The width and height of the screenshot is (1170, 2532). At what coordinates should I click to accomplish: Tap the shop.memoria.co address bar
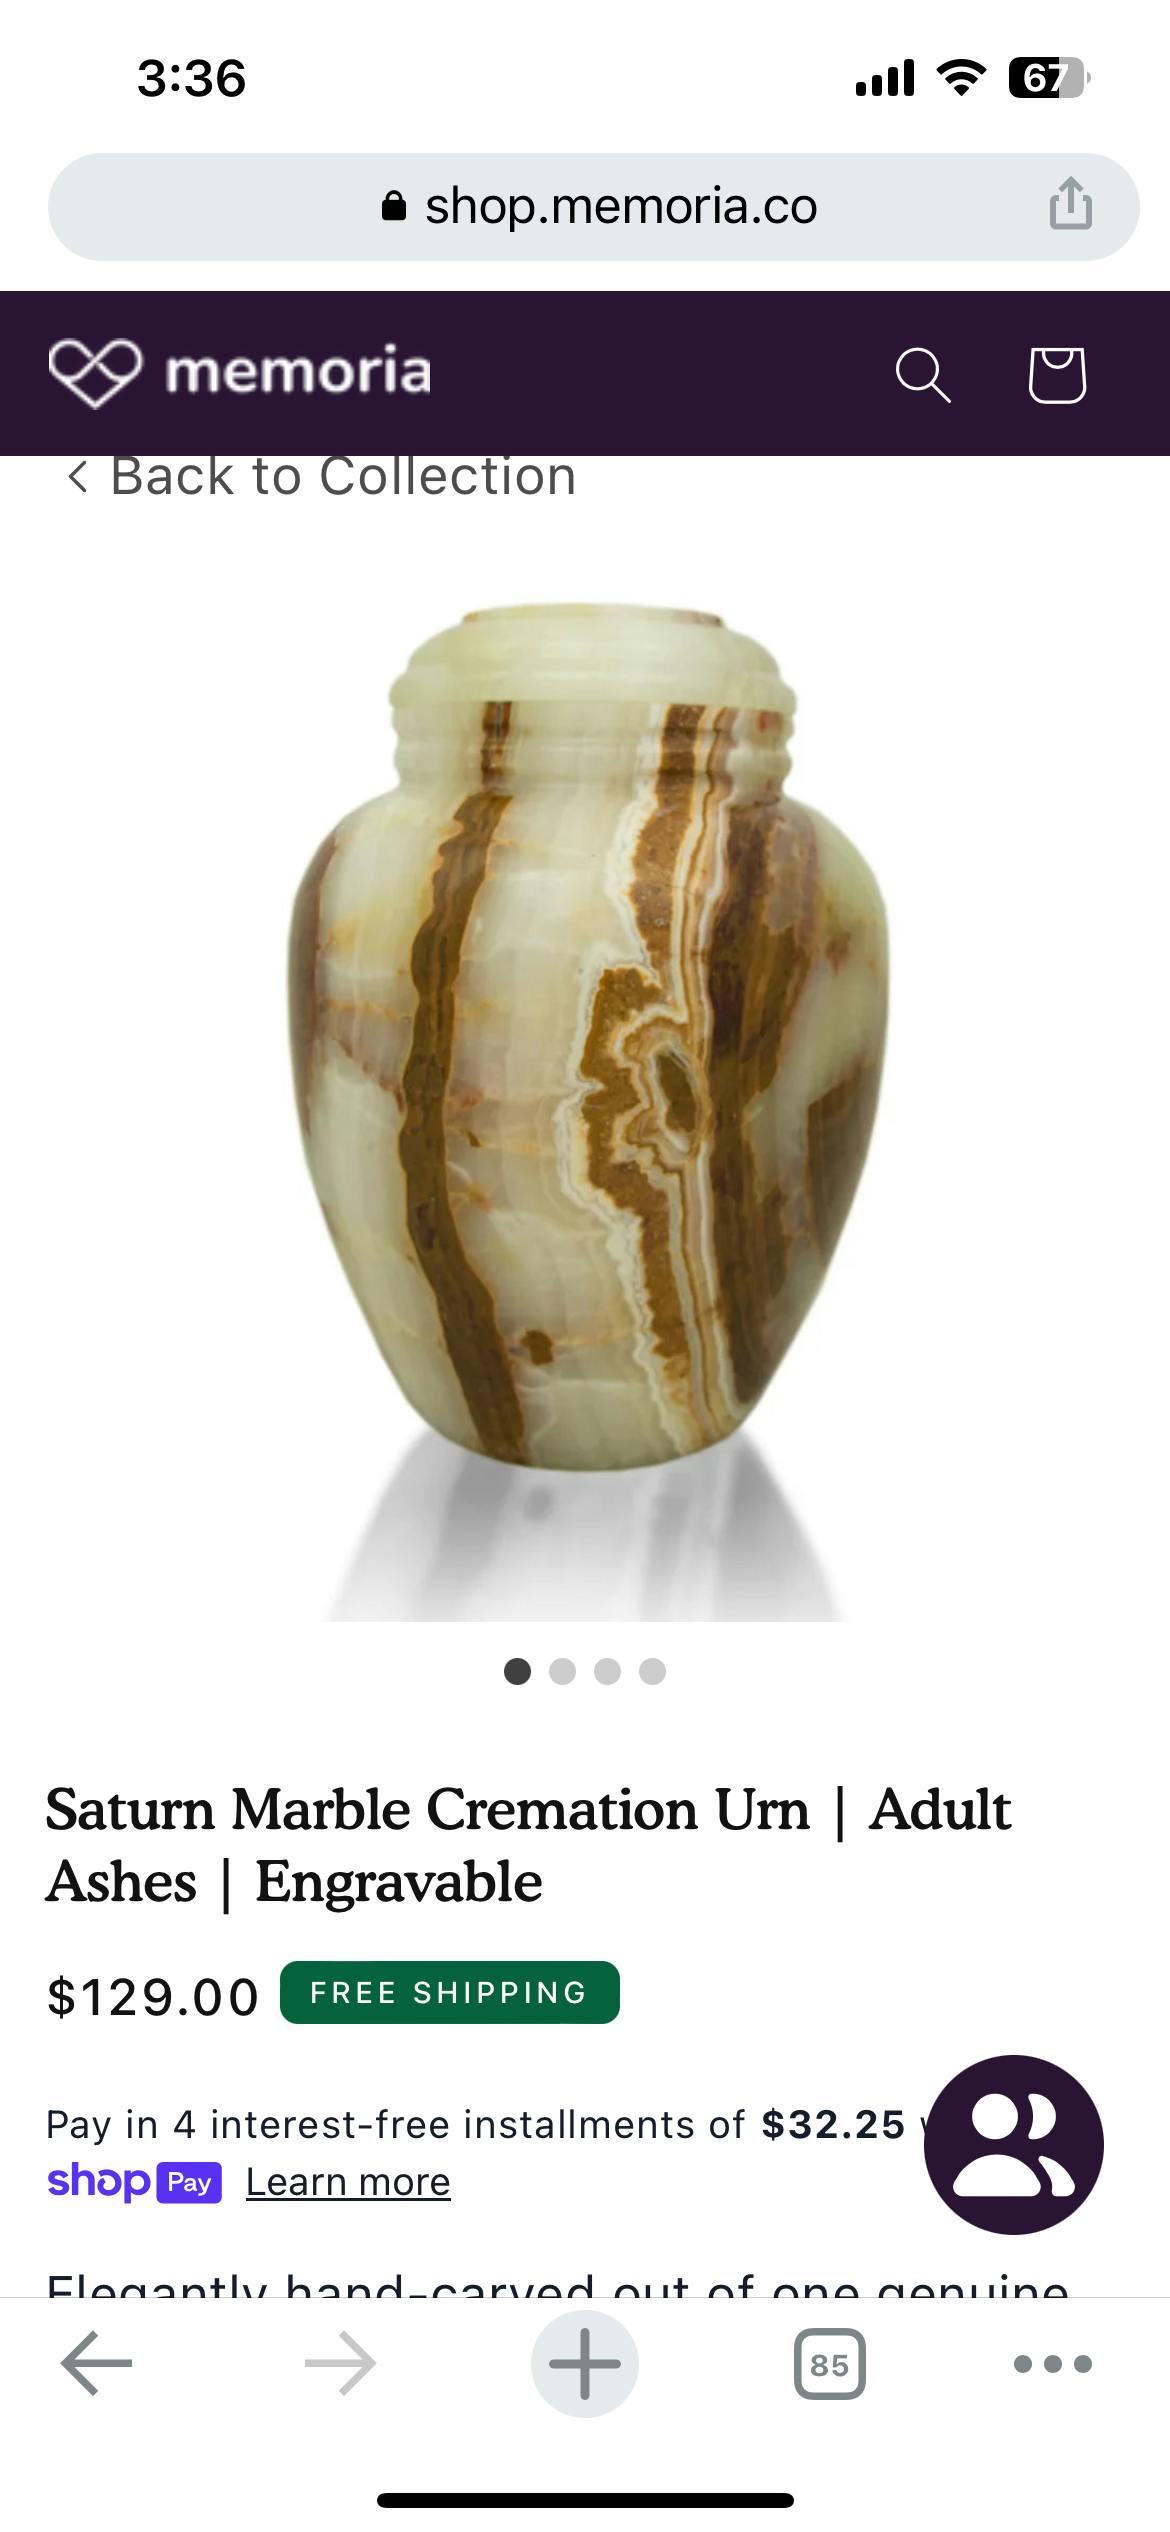coord(593,207)
